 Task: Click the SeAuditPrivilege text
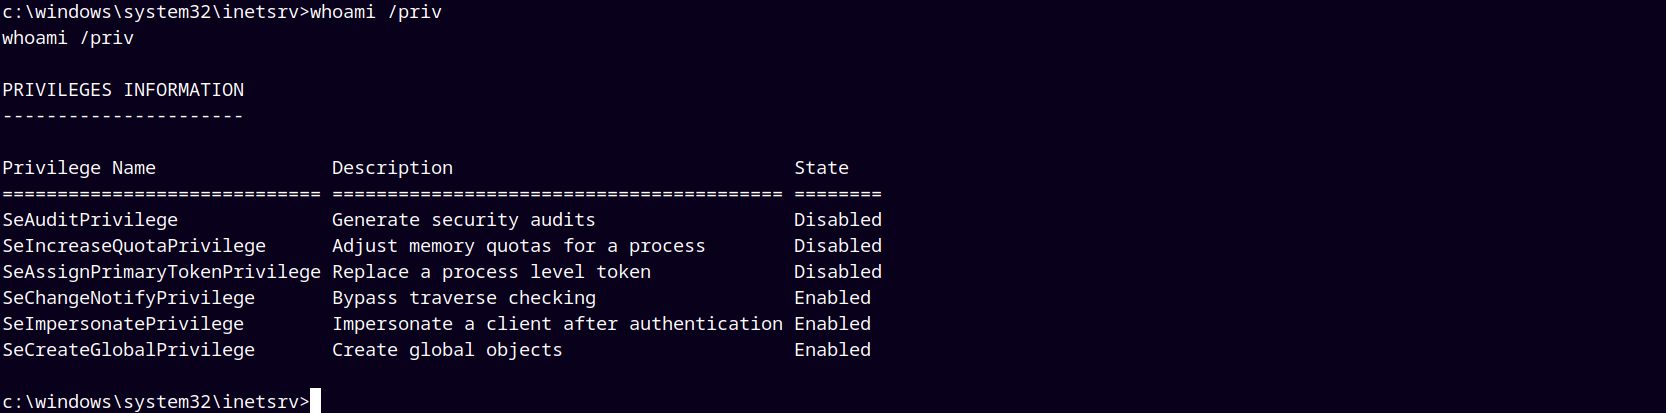pos(90,220)
